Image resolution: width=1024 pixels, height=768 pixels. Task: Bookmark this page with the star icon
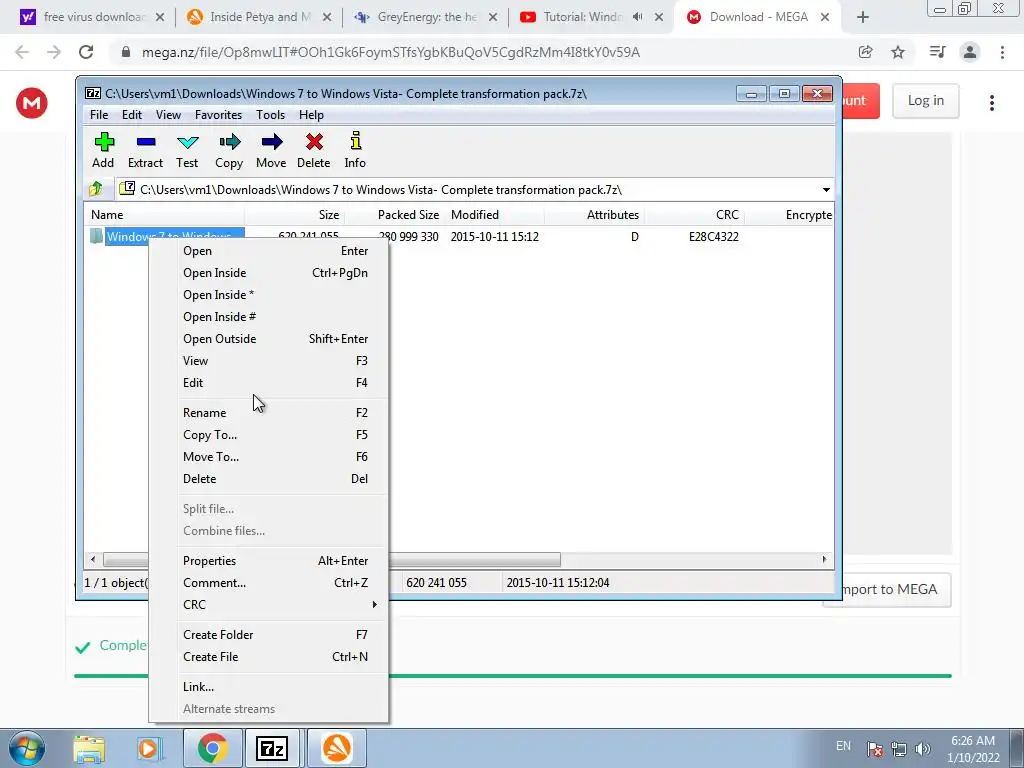(898, 52)
